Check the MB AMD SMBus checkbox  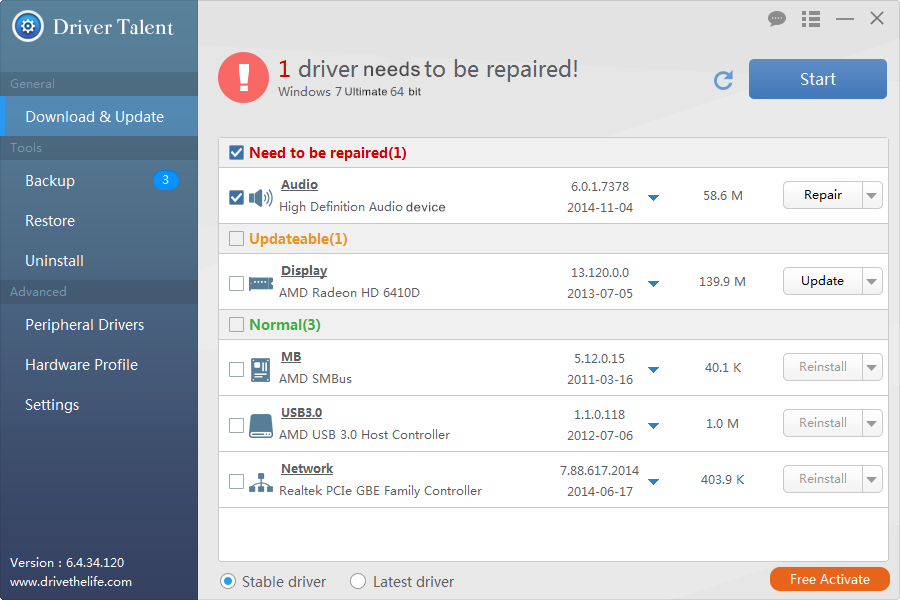click(236, 369)
